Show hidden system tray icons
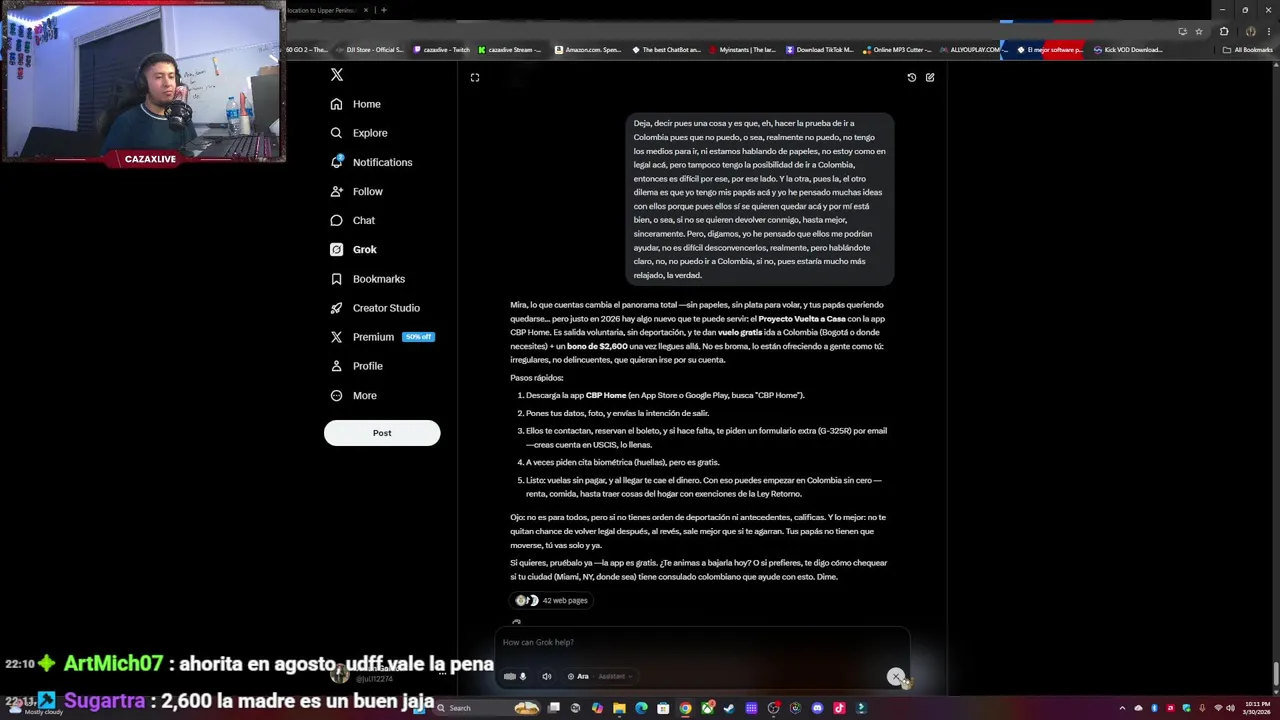Screen dimensions: 1280x720 coord(1122,708)
